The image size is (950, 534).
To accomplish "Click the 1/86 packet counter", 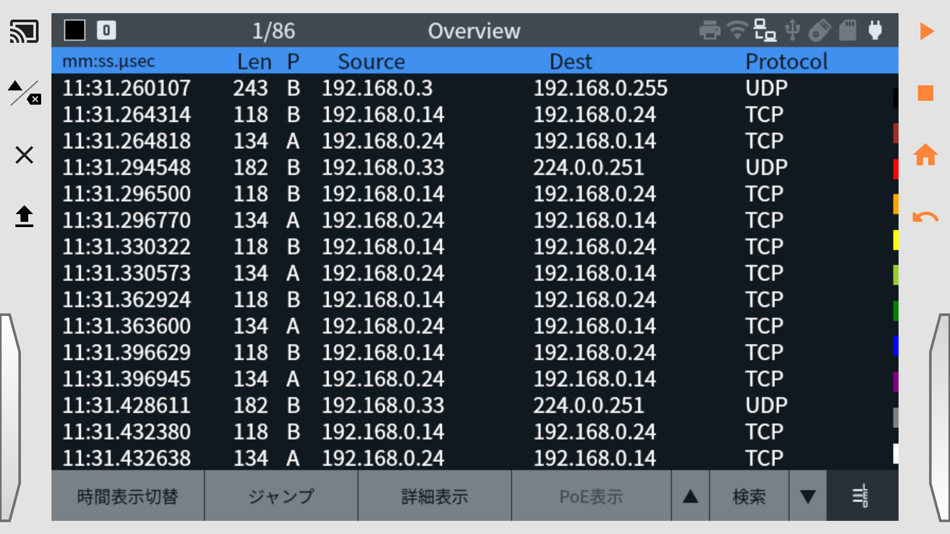I will (x=273, y=31).
